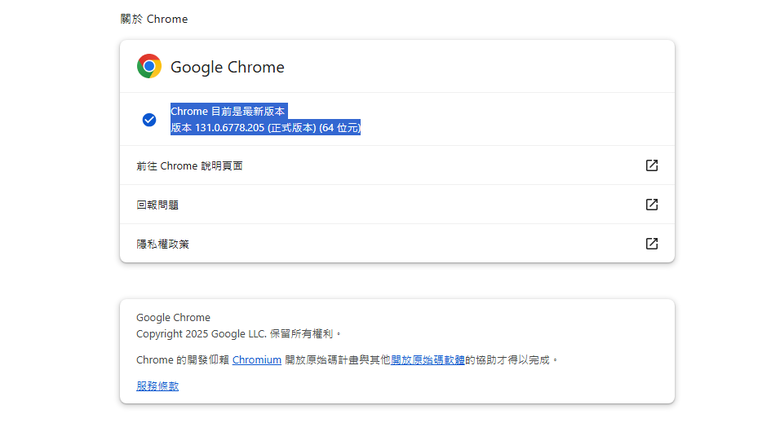This screenshot has height=423, width=780.
Task: Click the large Google Chrome heading text
Action: tap(227, 67)
